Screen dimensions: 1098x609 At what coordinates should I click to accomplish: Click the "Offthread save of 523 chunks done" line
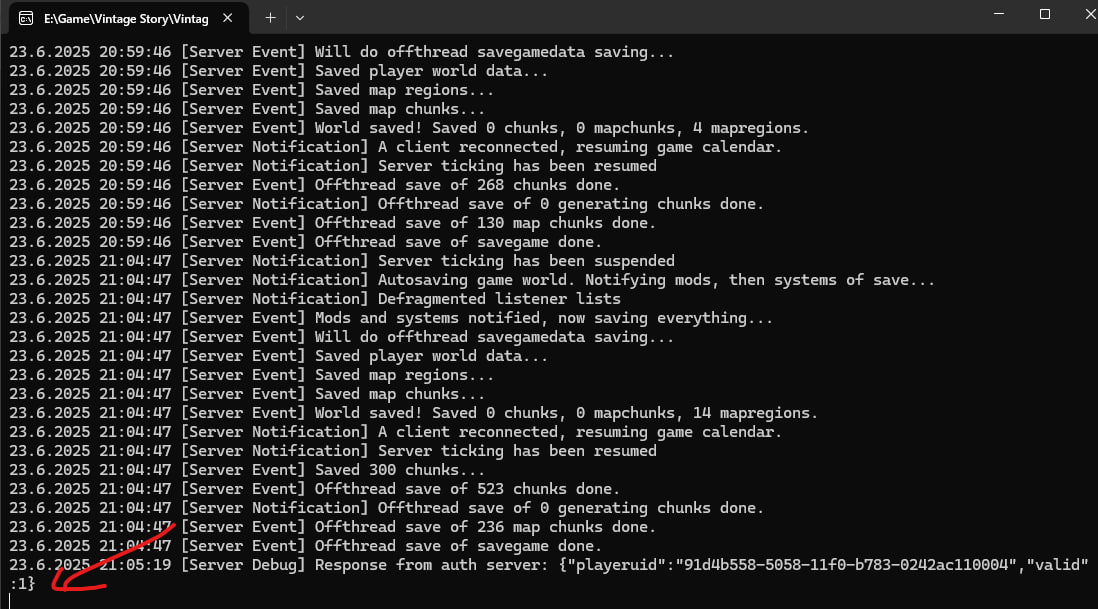click(467, 489)
